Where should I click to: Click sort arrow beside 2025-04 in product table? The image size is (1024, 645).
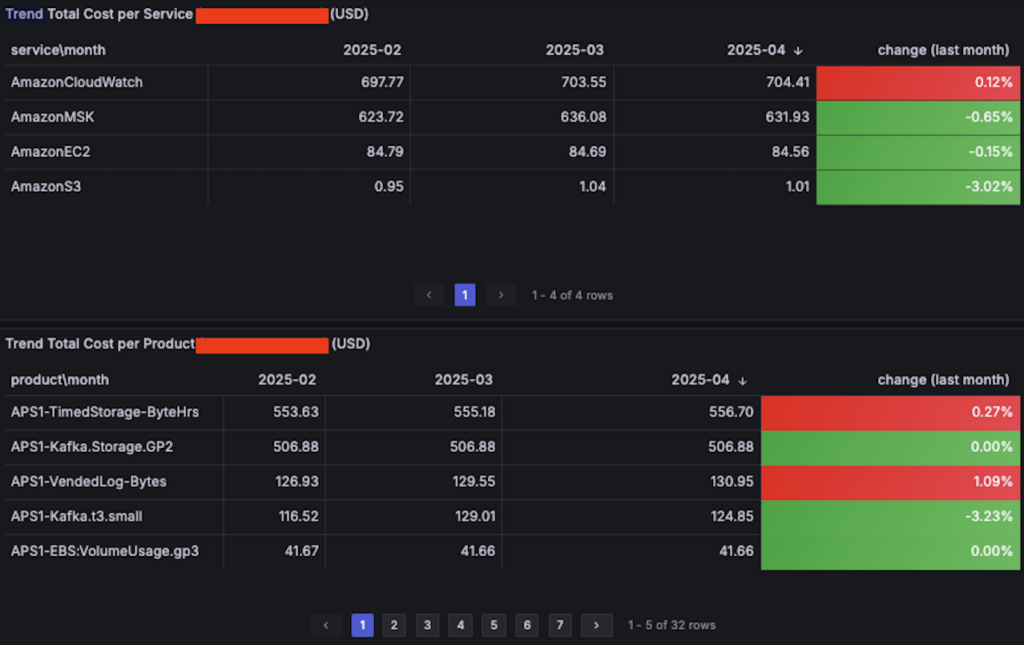coord(743,381)
